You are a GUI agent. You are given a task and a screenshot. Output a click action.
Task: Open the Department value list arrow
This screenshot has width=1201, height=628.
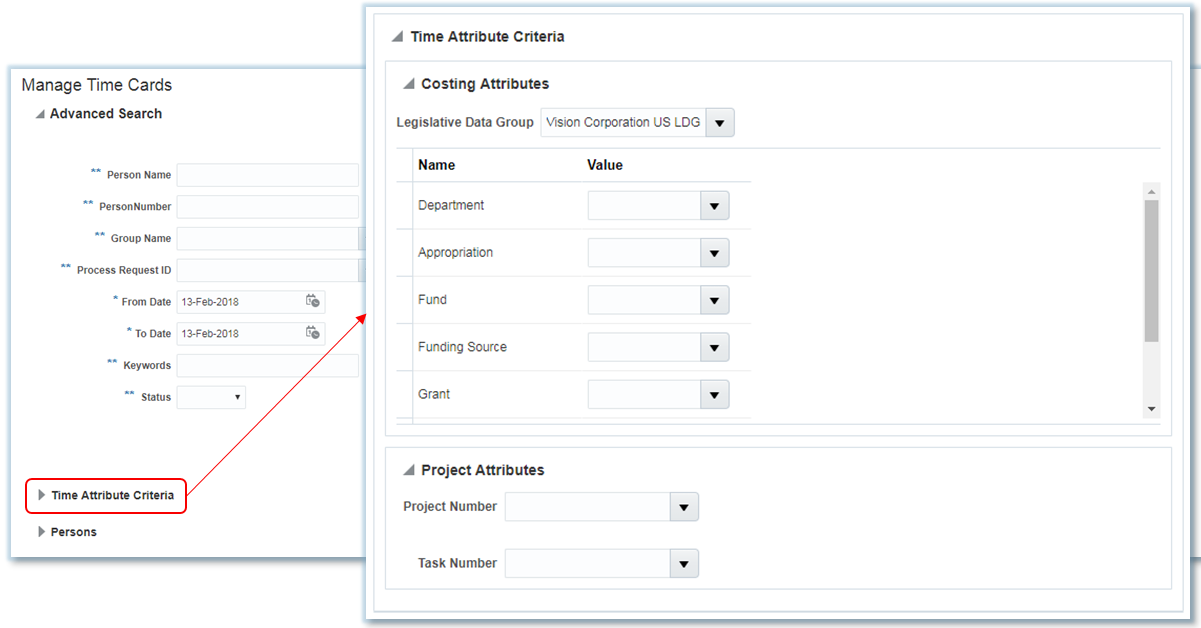pyautogui.click(x=715, y=205)
